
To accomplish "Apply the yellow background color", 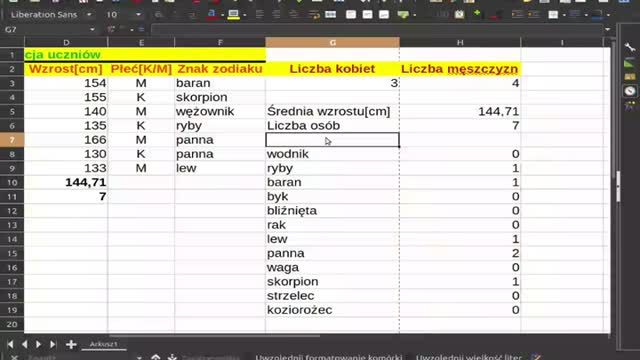I will pos(233,15).
